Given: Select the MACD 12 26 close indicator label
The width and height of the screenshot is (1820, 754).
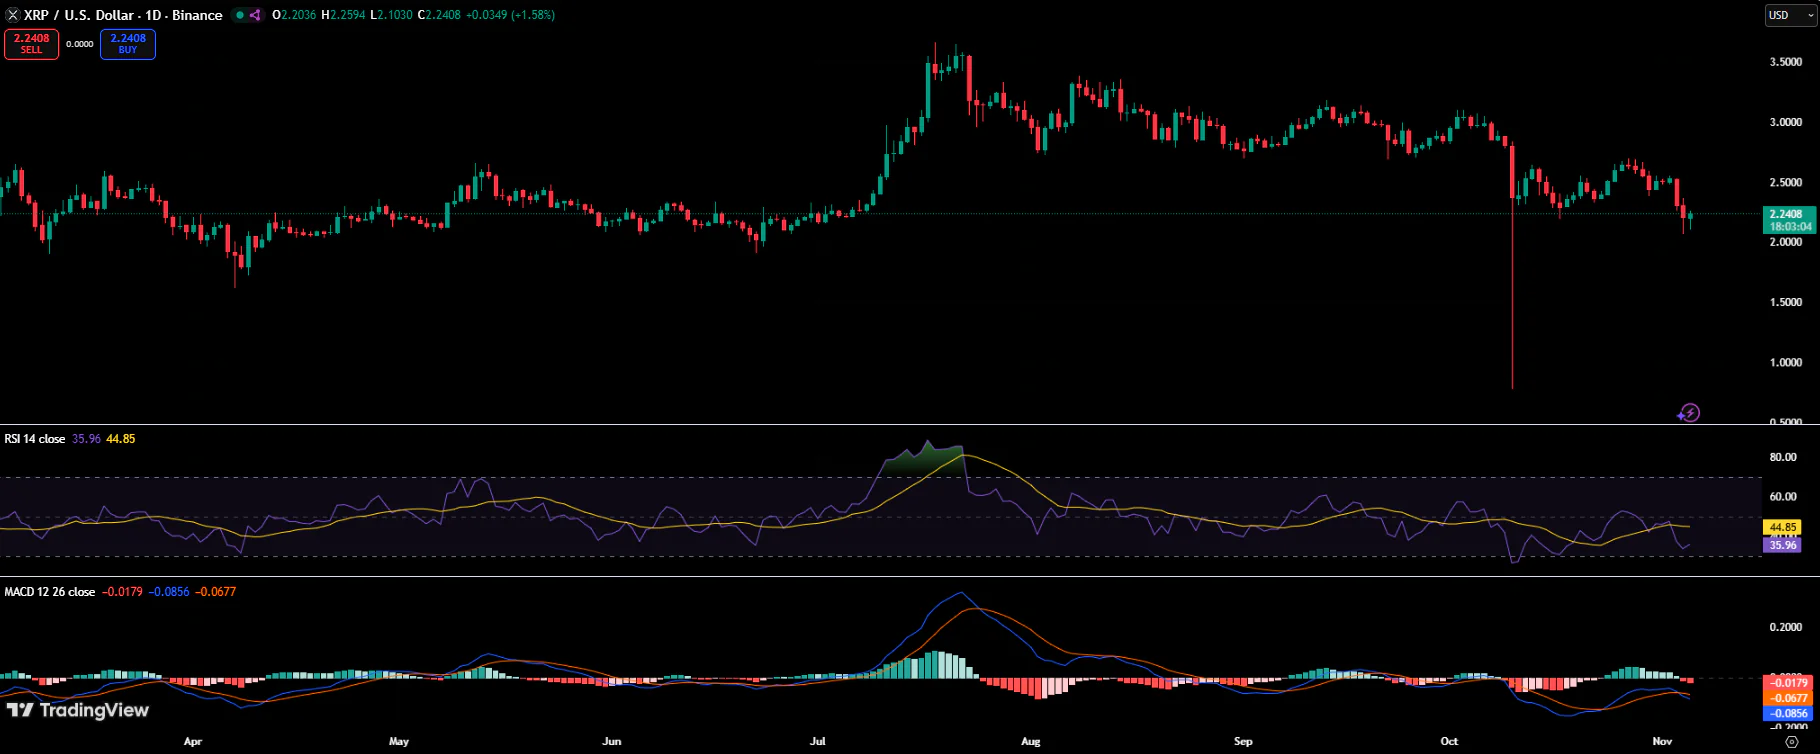Looking at the screenshot, I should click(50, 592).
